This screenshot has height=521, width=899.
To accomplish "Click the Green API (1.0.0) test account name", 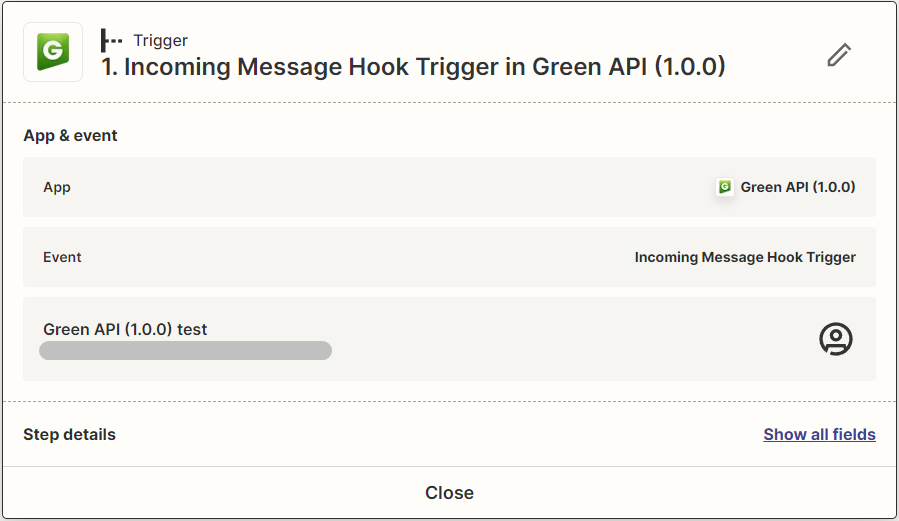I will click(125, 329).
